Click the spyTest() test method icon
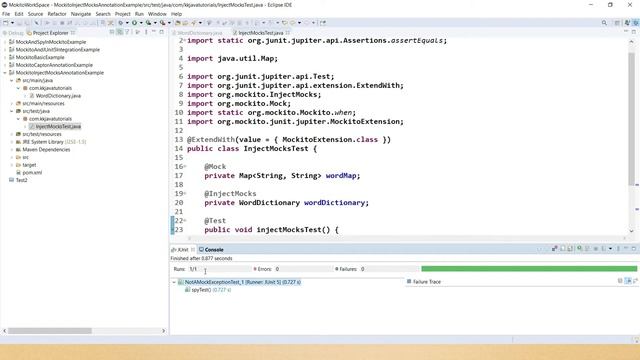Viewport: 640px width, 360px height. pyautogui.click(x=187, y=290)
